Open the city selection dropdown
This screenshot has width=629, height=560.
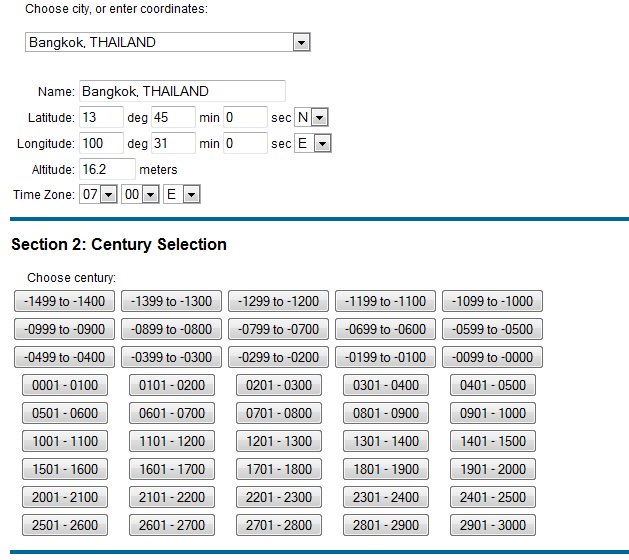[167, 43]
